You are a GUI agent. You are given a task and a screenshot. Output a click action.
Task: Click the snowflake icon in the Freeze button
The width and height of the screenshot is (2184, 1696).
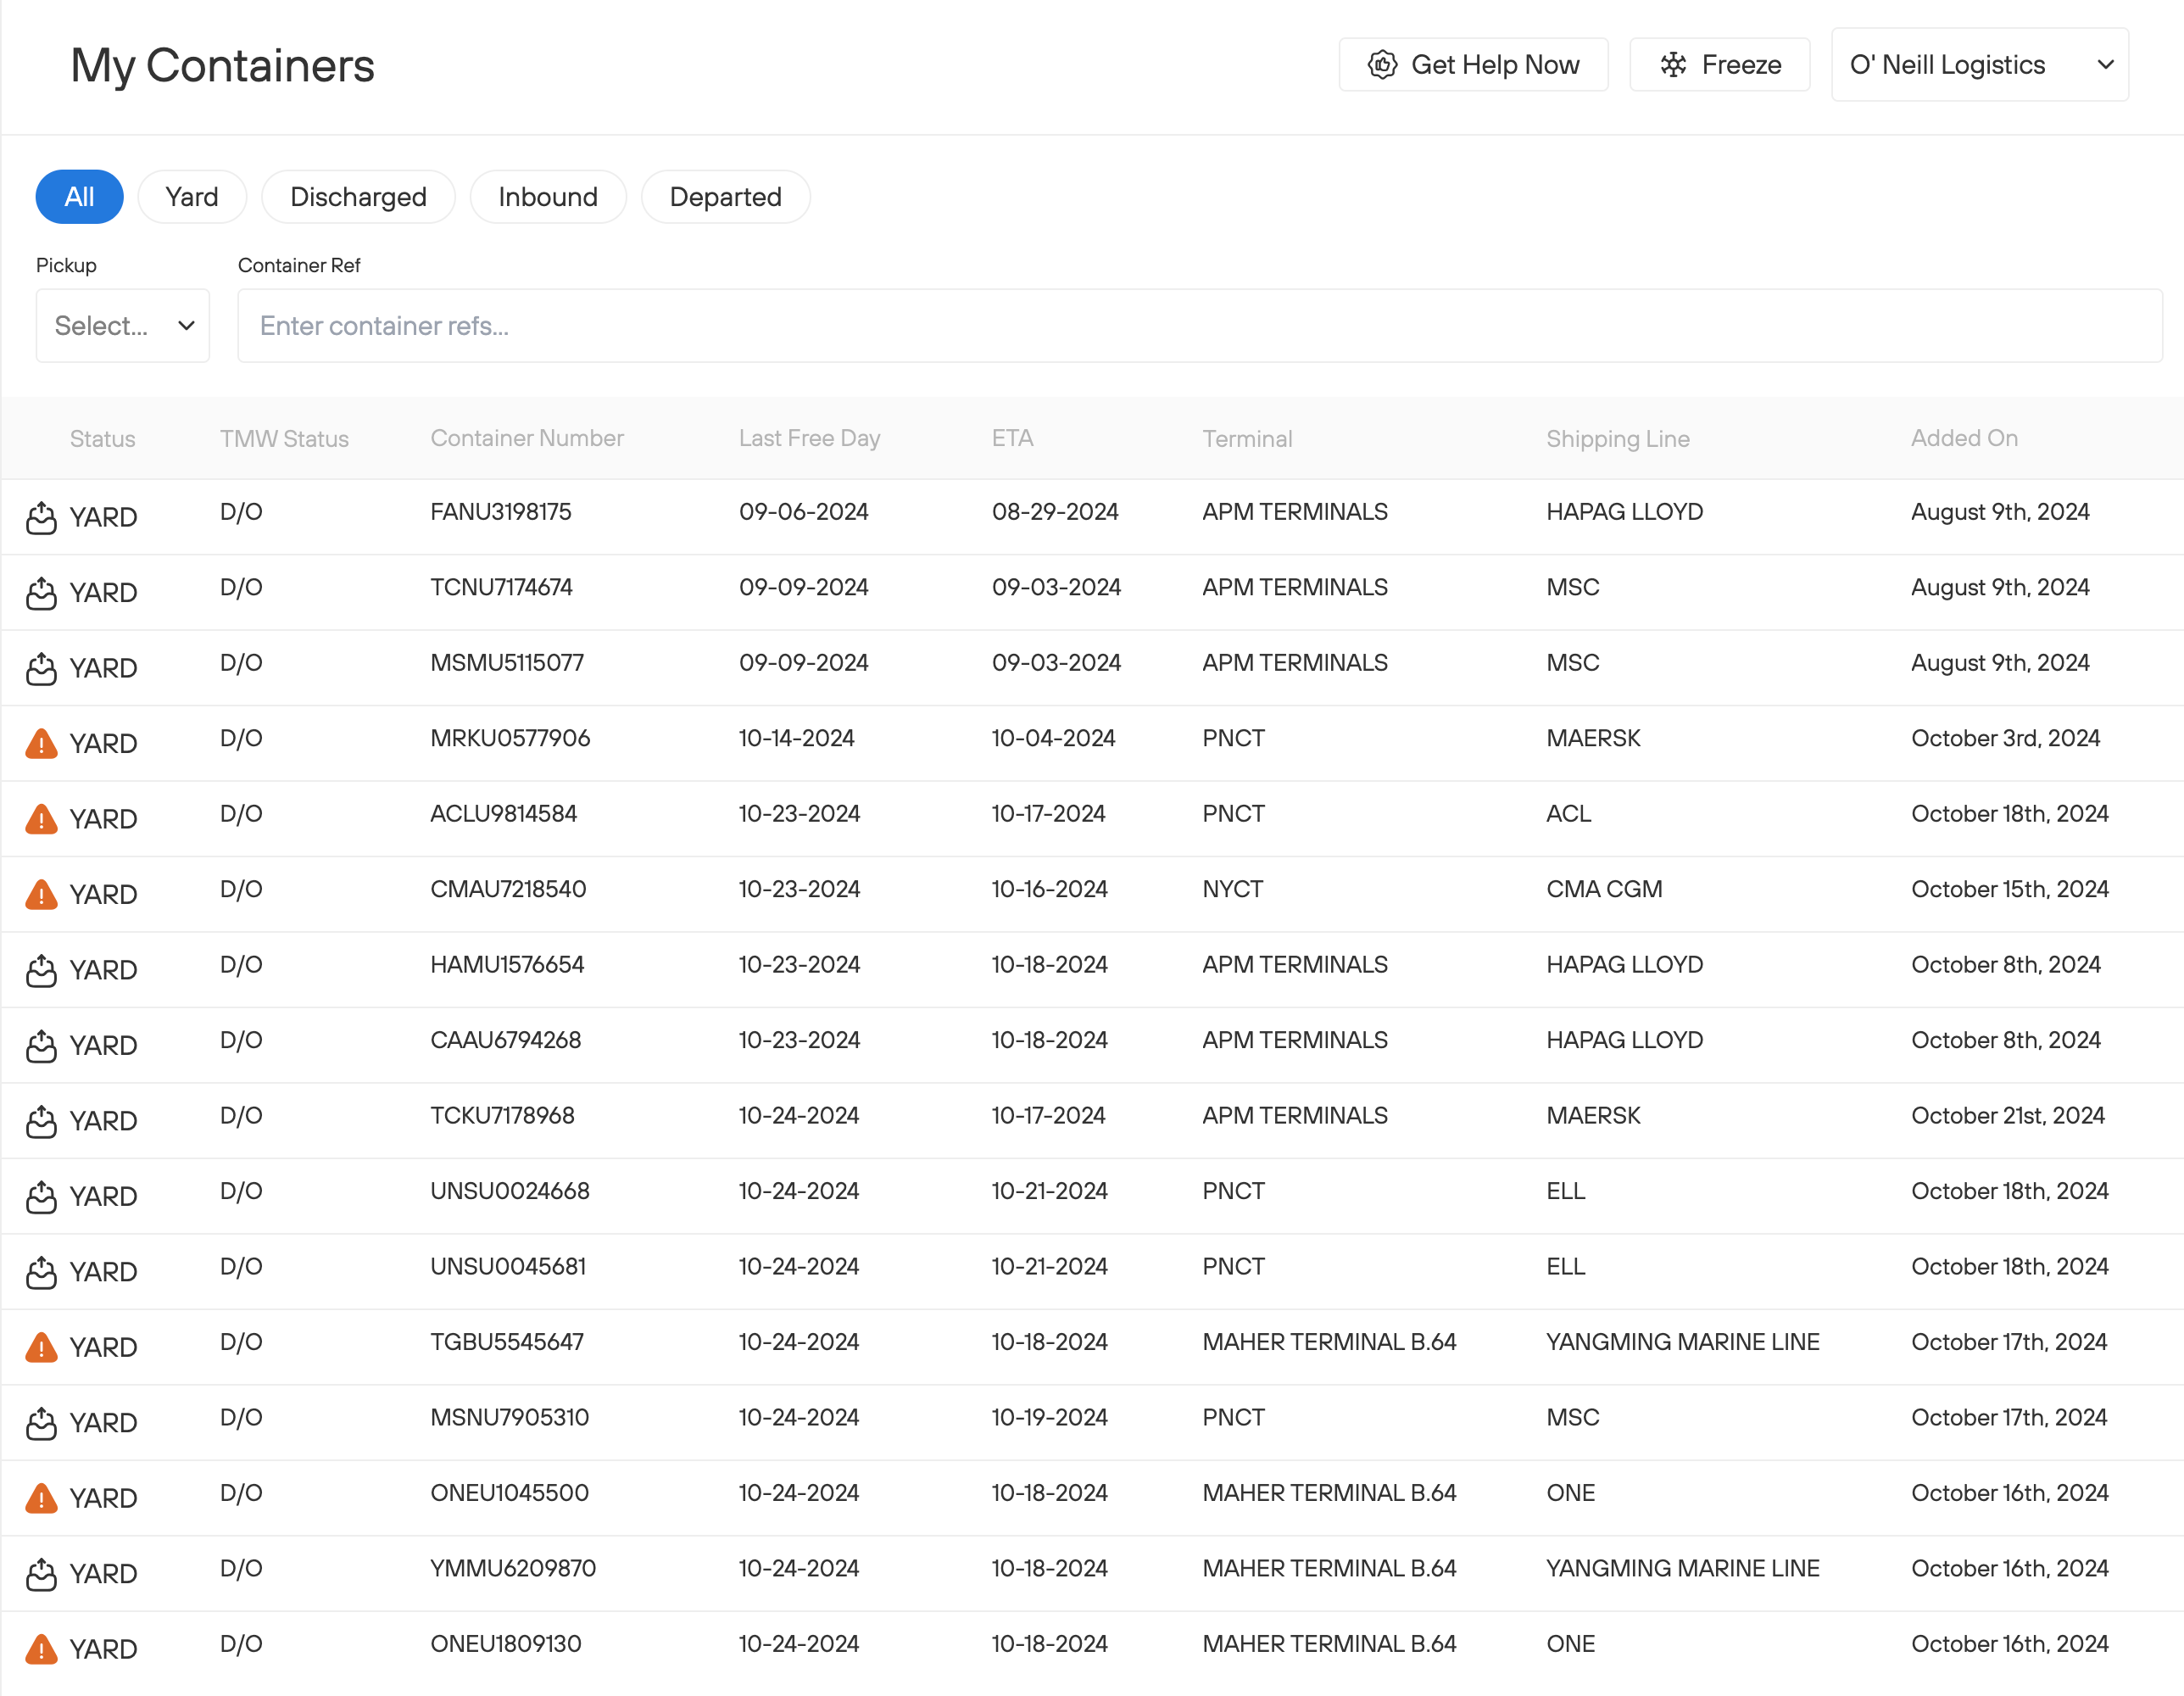click(1671, 64)
